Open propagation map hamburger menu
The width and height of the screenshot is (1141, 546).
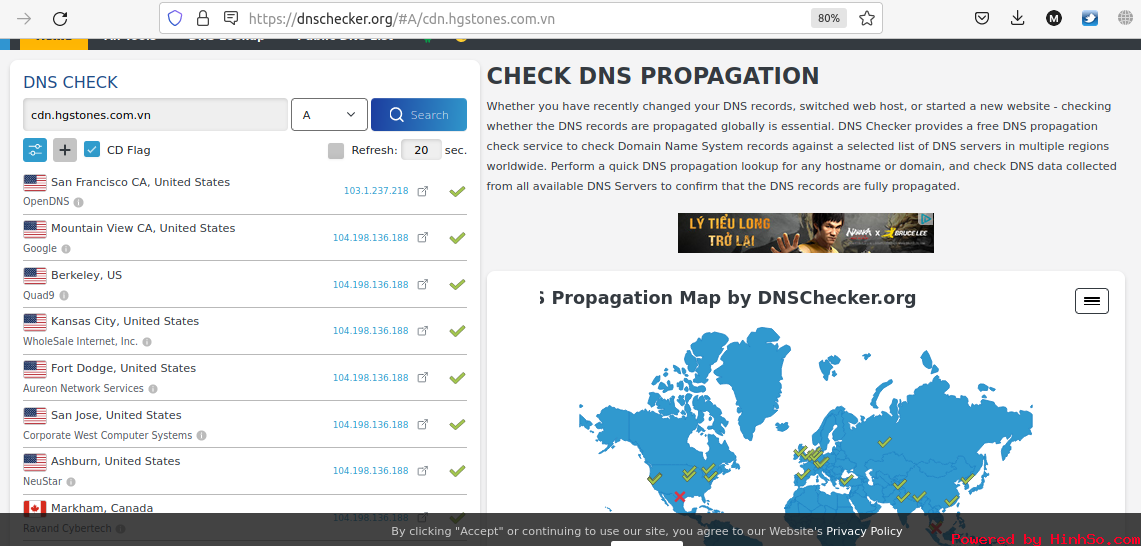(x=1092, y=301)
